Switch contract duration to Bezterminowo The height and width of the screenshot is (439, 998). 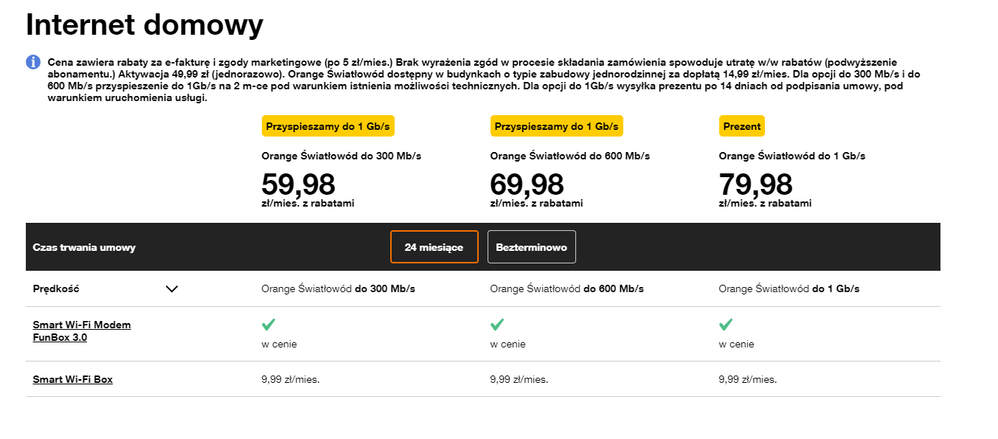pos(531,247)
